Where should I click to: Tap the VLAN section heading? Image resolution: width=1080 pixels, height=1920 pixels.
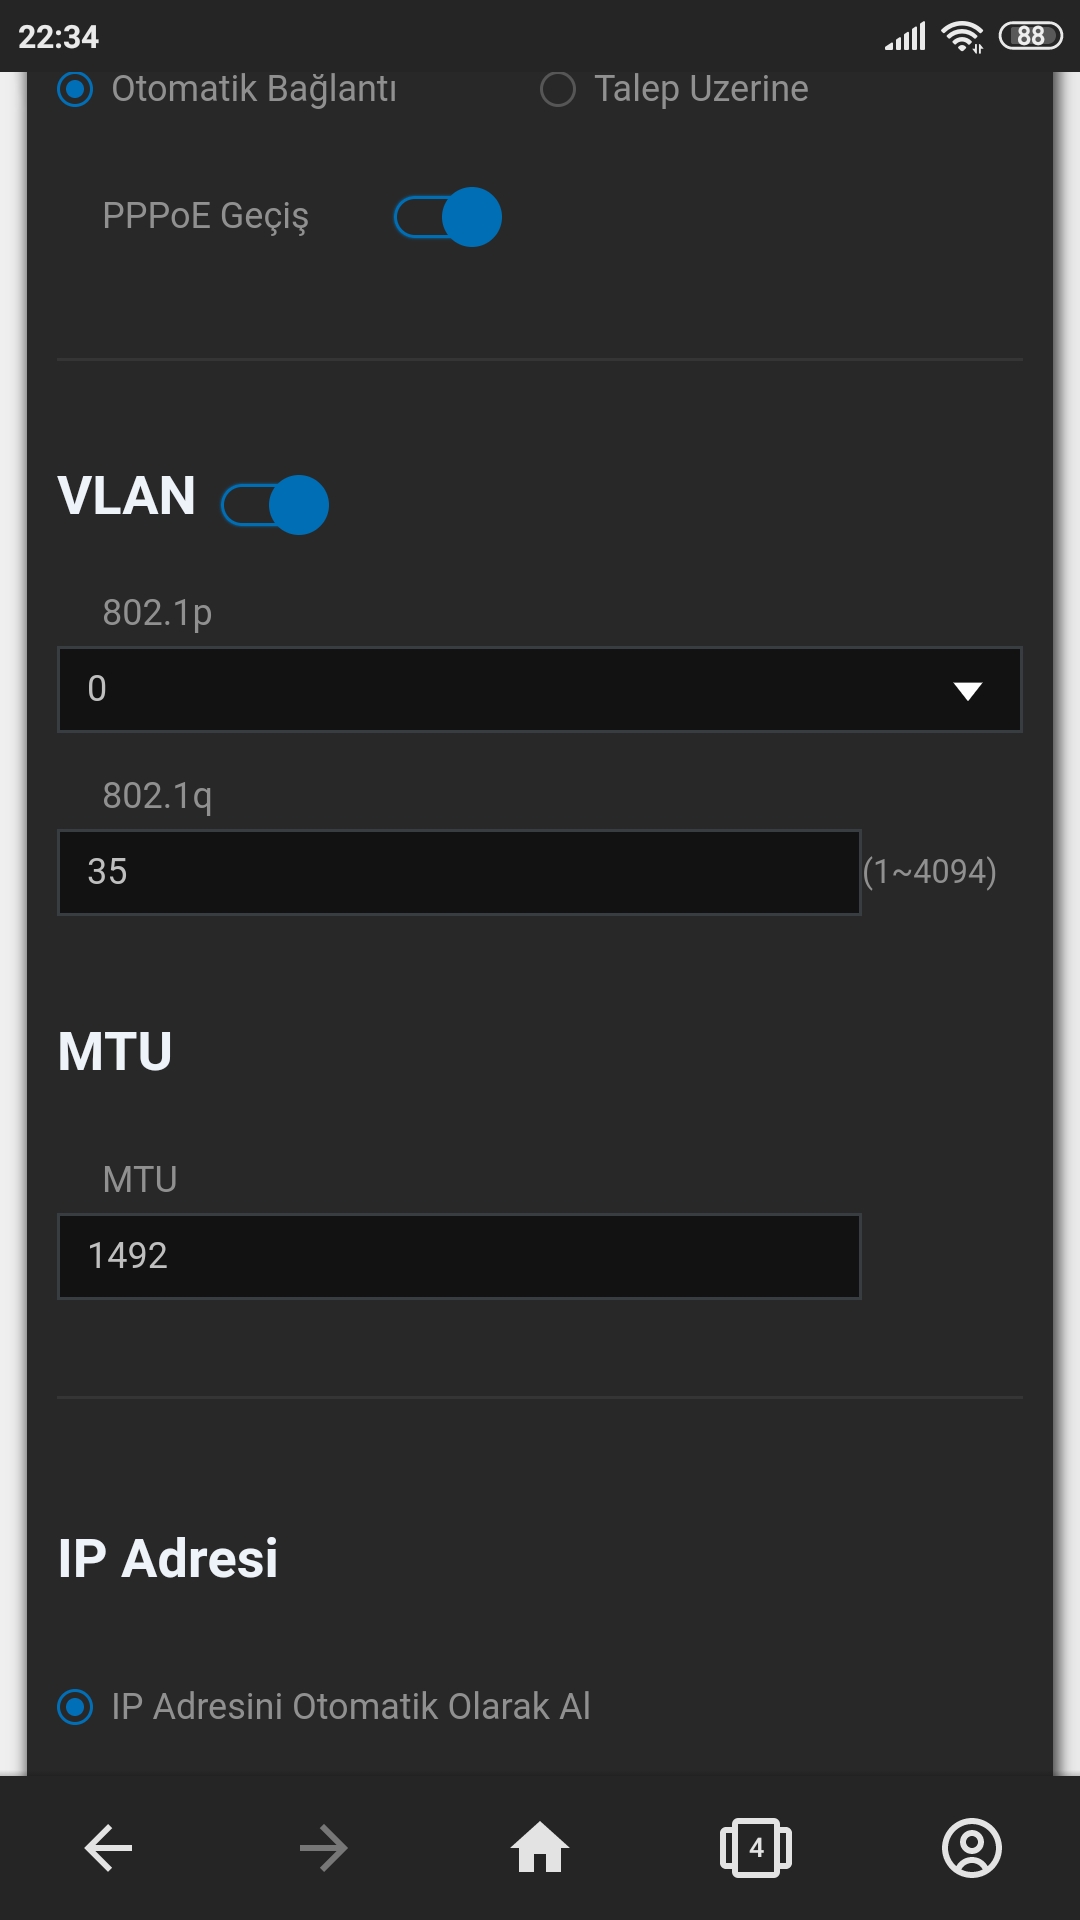coord(127,496)
